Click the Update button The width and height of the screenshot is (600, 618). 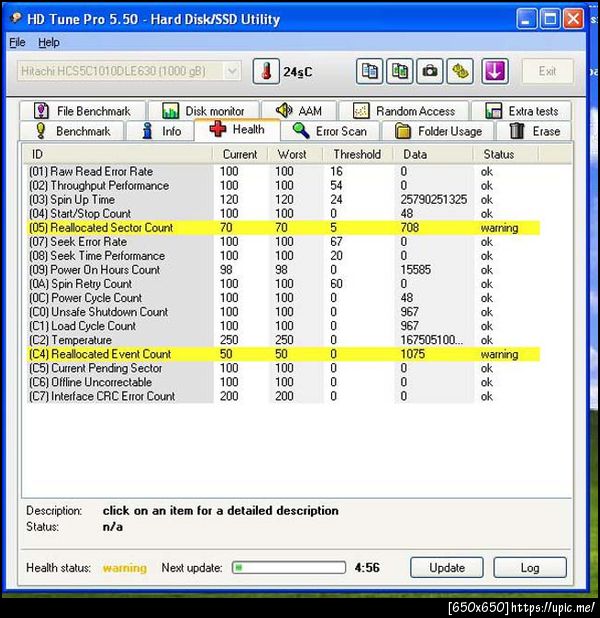447,568
